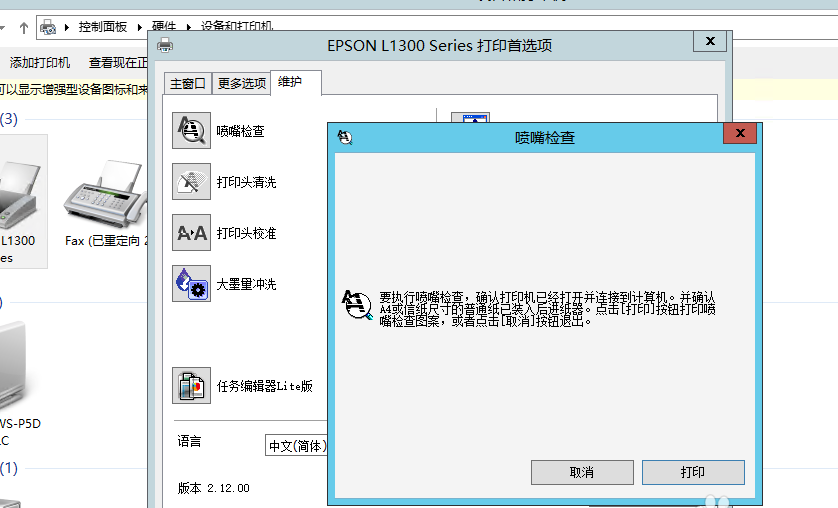Expand the arrow after 控制面板 in breadcrumb
Viewport: 838px width, 508px height.
[139, 27]
